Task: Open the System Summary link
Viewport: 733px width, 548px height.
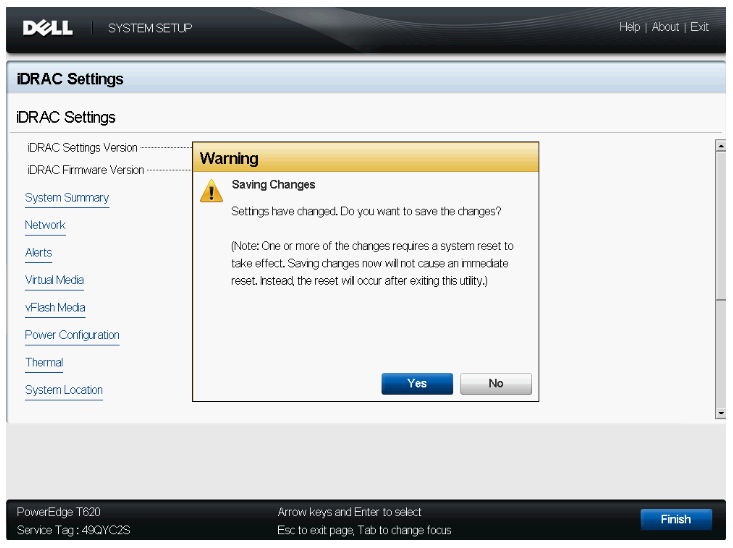Action: click(67, 198)
